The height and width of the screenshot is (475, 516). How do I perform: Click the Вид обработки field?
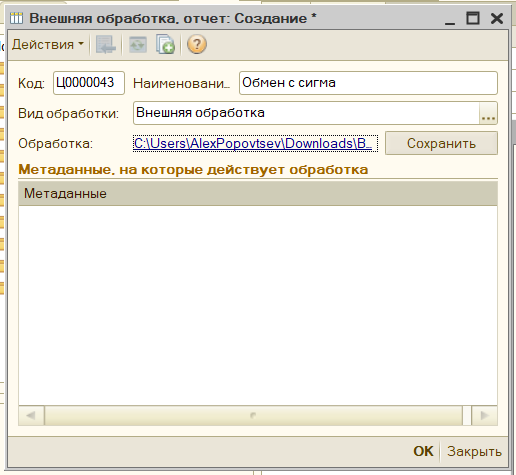(306, 113)
